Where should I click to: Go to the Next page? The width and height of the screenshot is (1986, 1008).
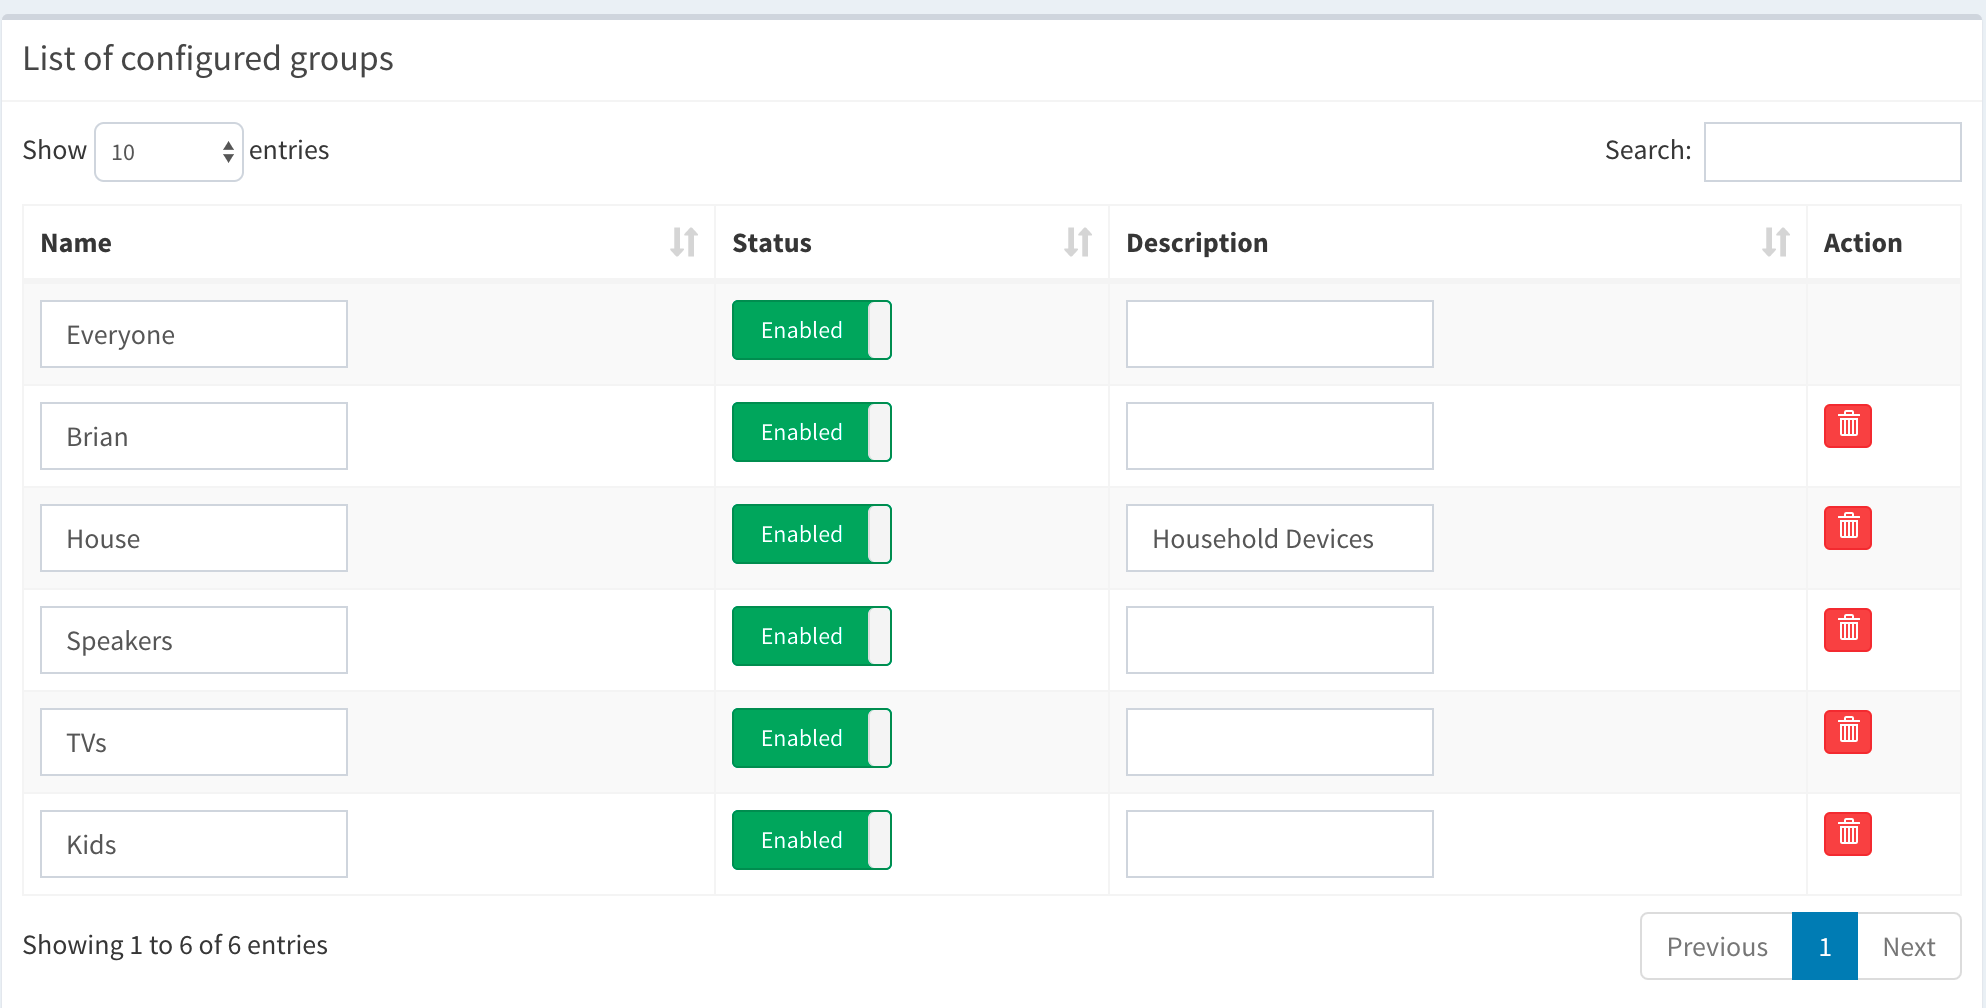point(1909,946)
